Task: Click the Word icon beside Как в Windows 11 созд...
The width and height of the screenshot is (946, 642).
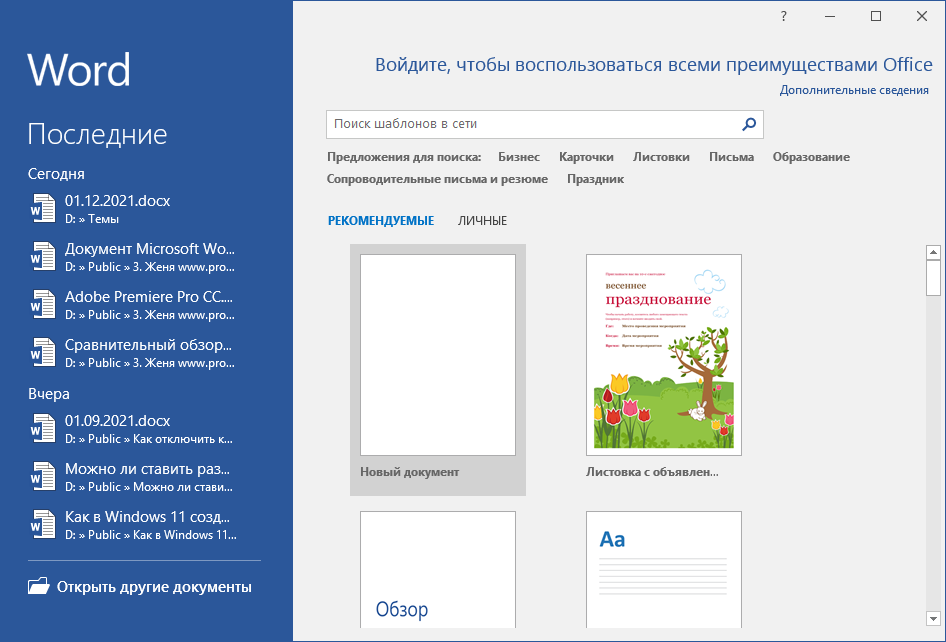Action: coord(43,525)
